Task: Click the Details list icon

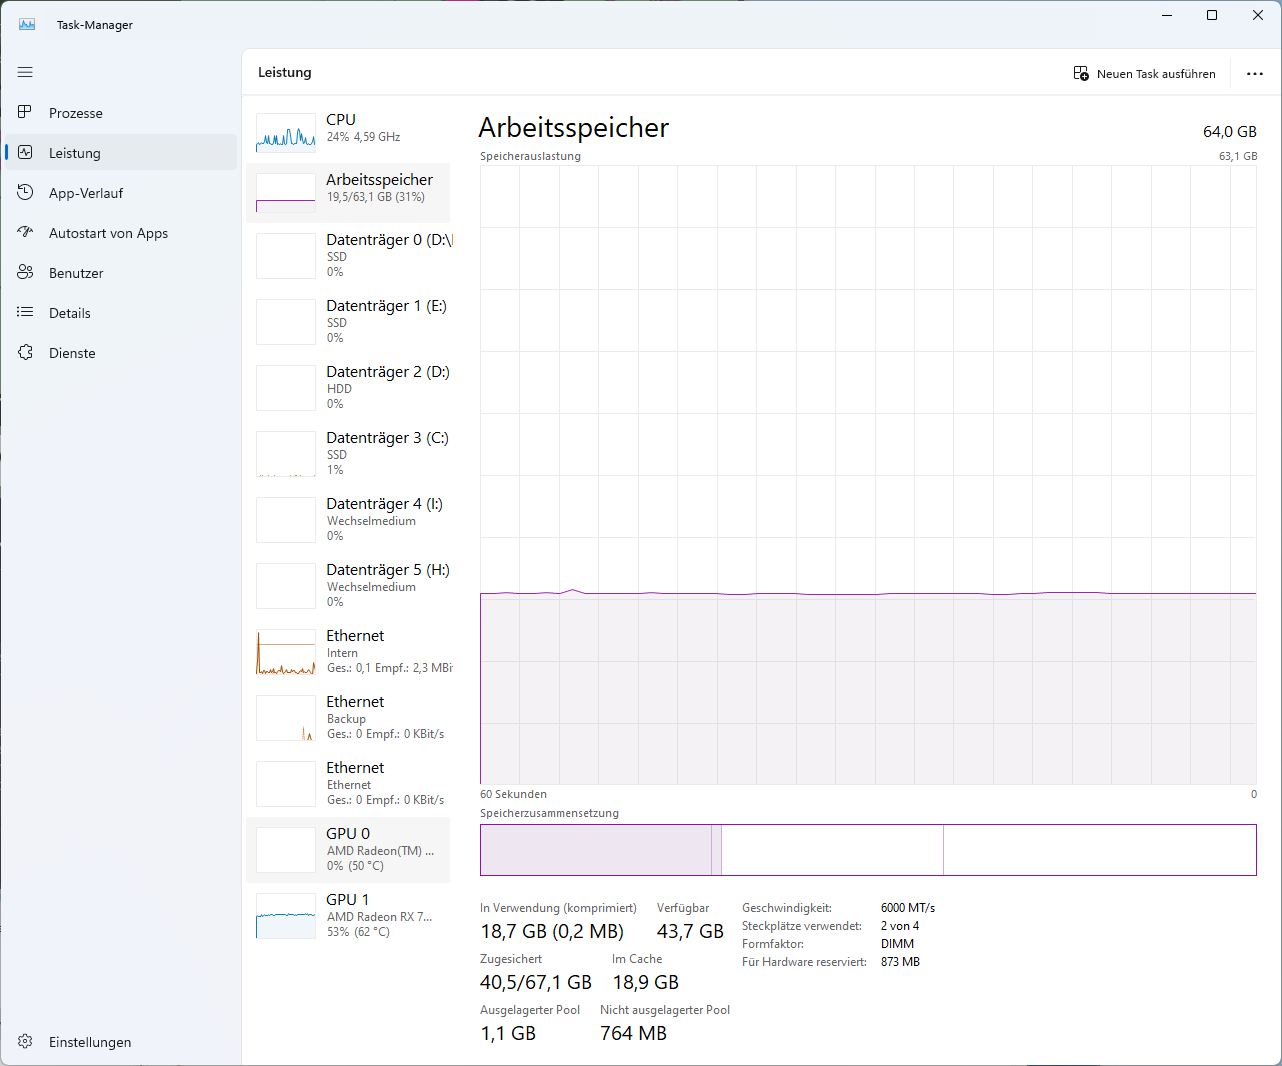Action: [x=25, y=312]
